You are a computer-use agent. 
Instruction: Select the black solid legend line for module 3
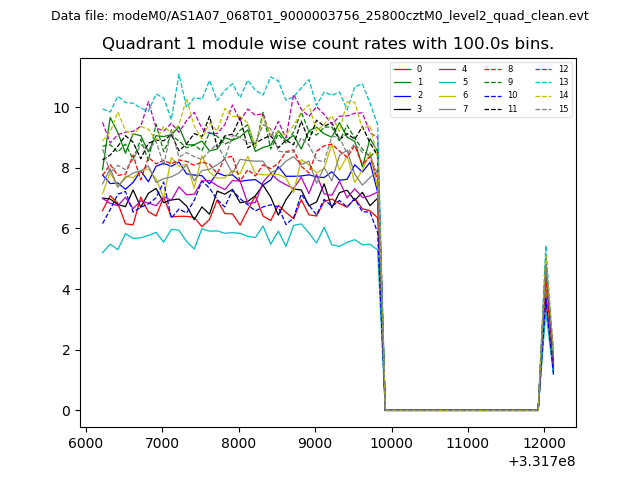(x=403, y=108)
